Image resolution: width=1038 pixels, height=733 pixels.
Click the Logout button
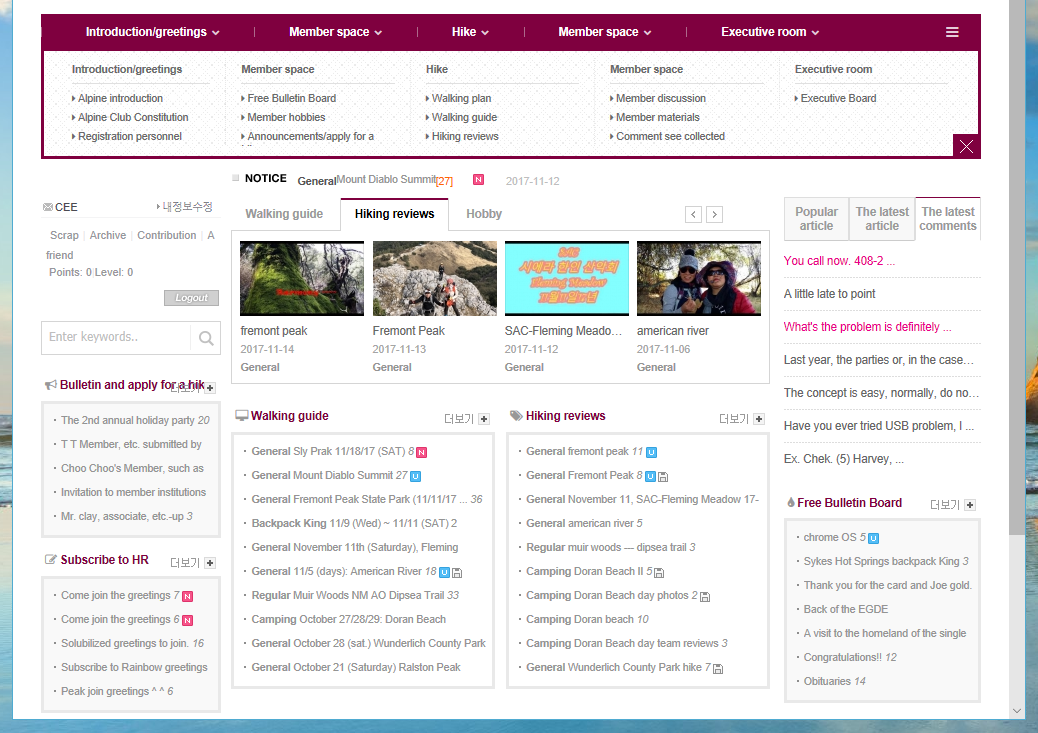coord(191,298)
